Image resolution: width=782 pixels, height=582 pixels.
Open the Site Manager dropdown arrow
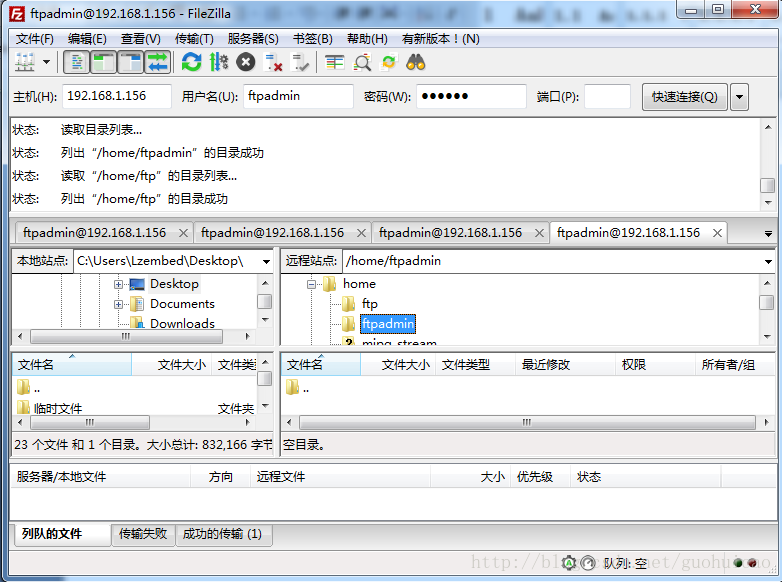tap(46, 62)
